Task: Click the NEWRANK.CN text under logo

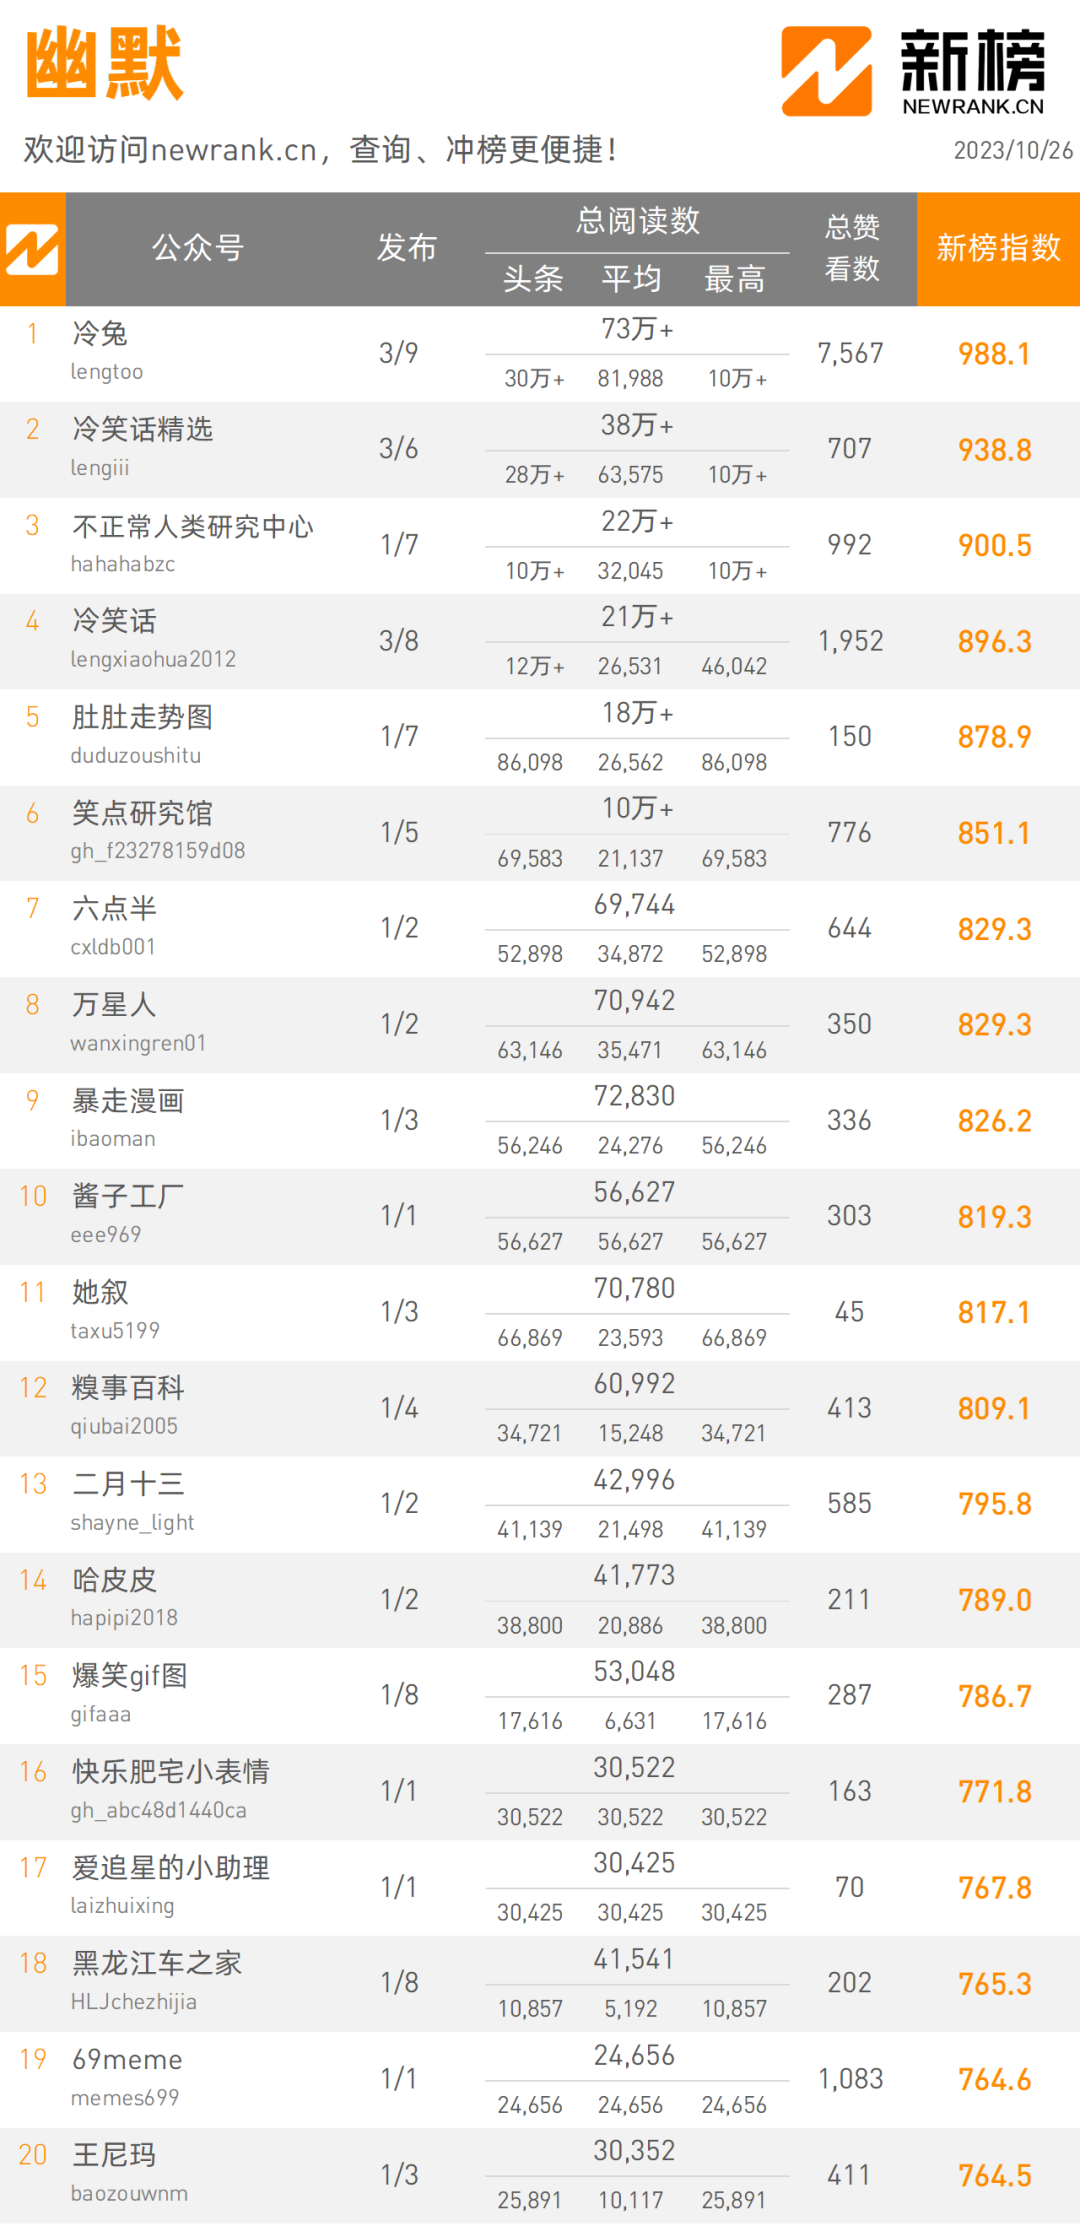Action: coord(973,107)
